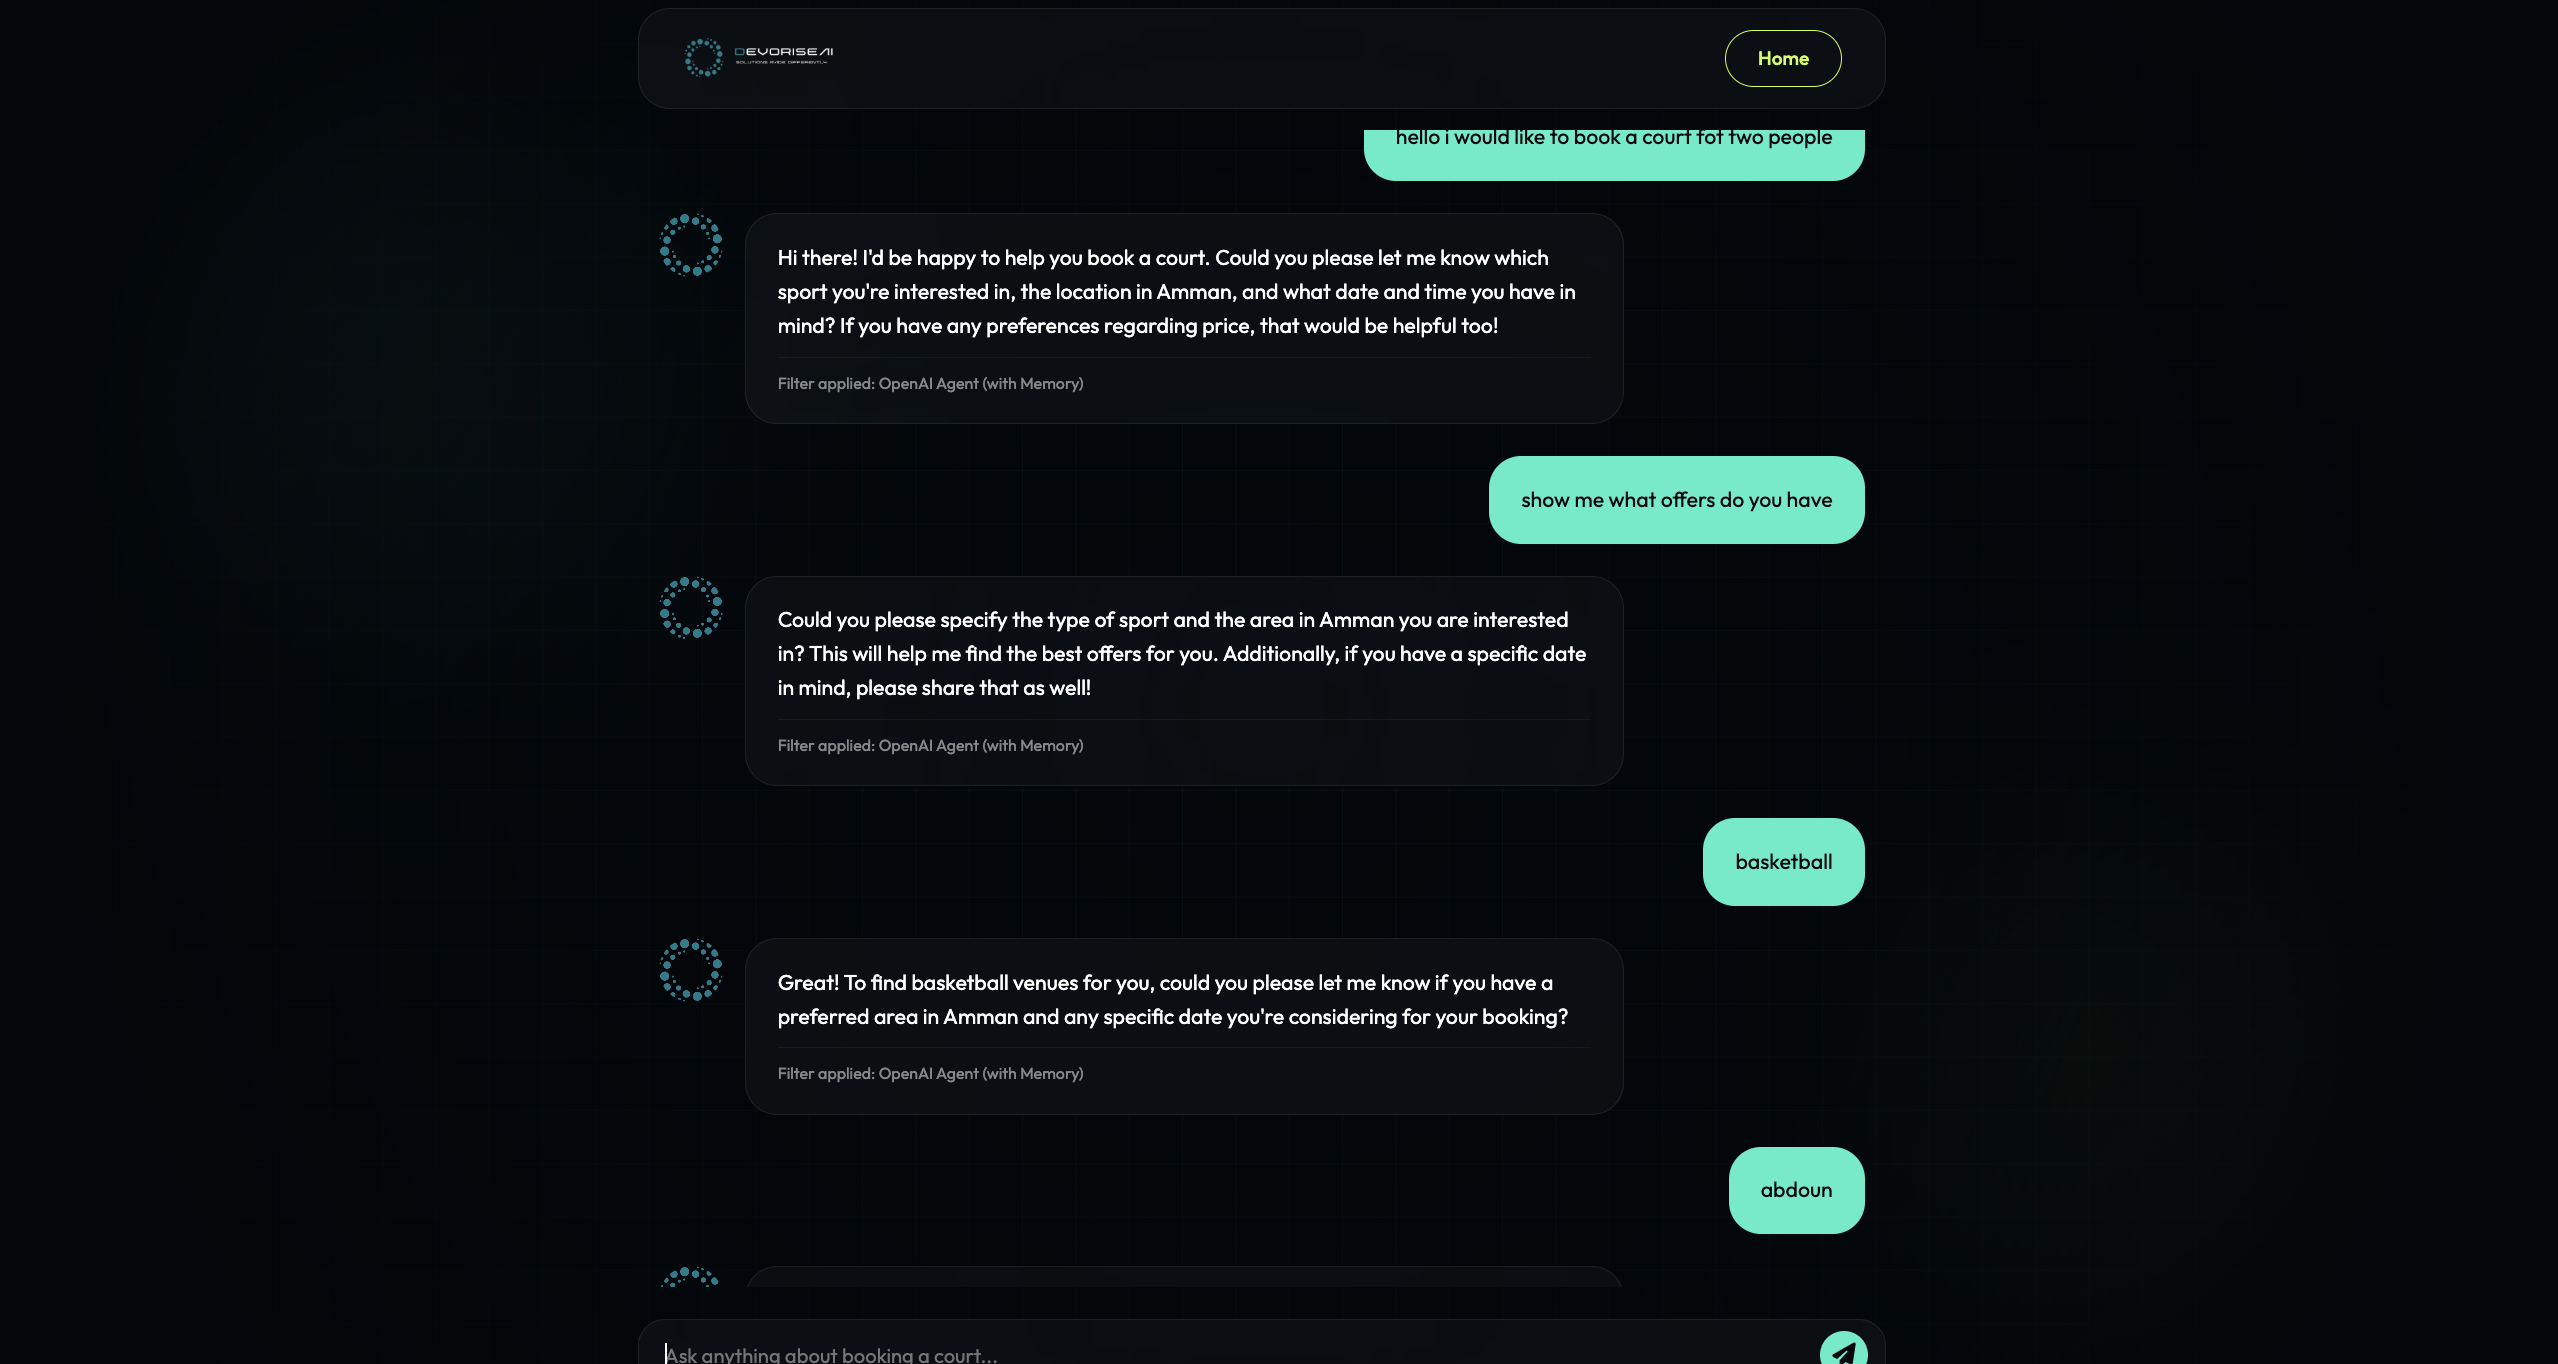The image size is (2558, 1364).
Task: Select the 'abdoun' user message bubble
Action: [x=1796, y=1190]
